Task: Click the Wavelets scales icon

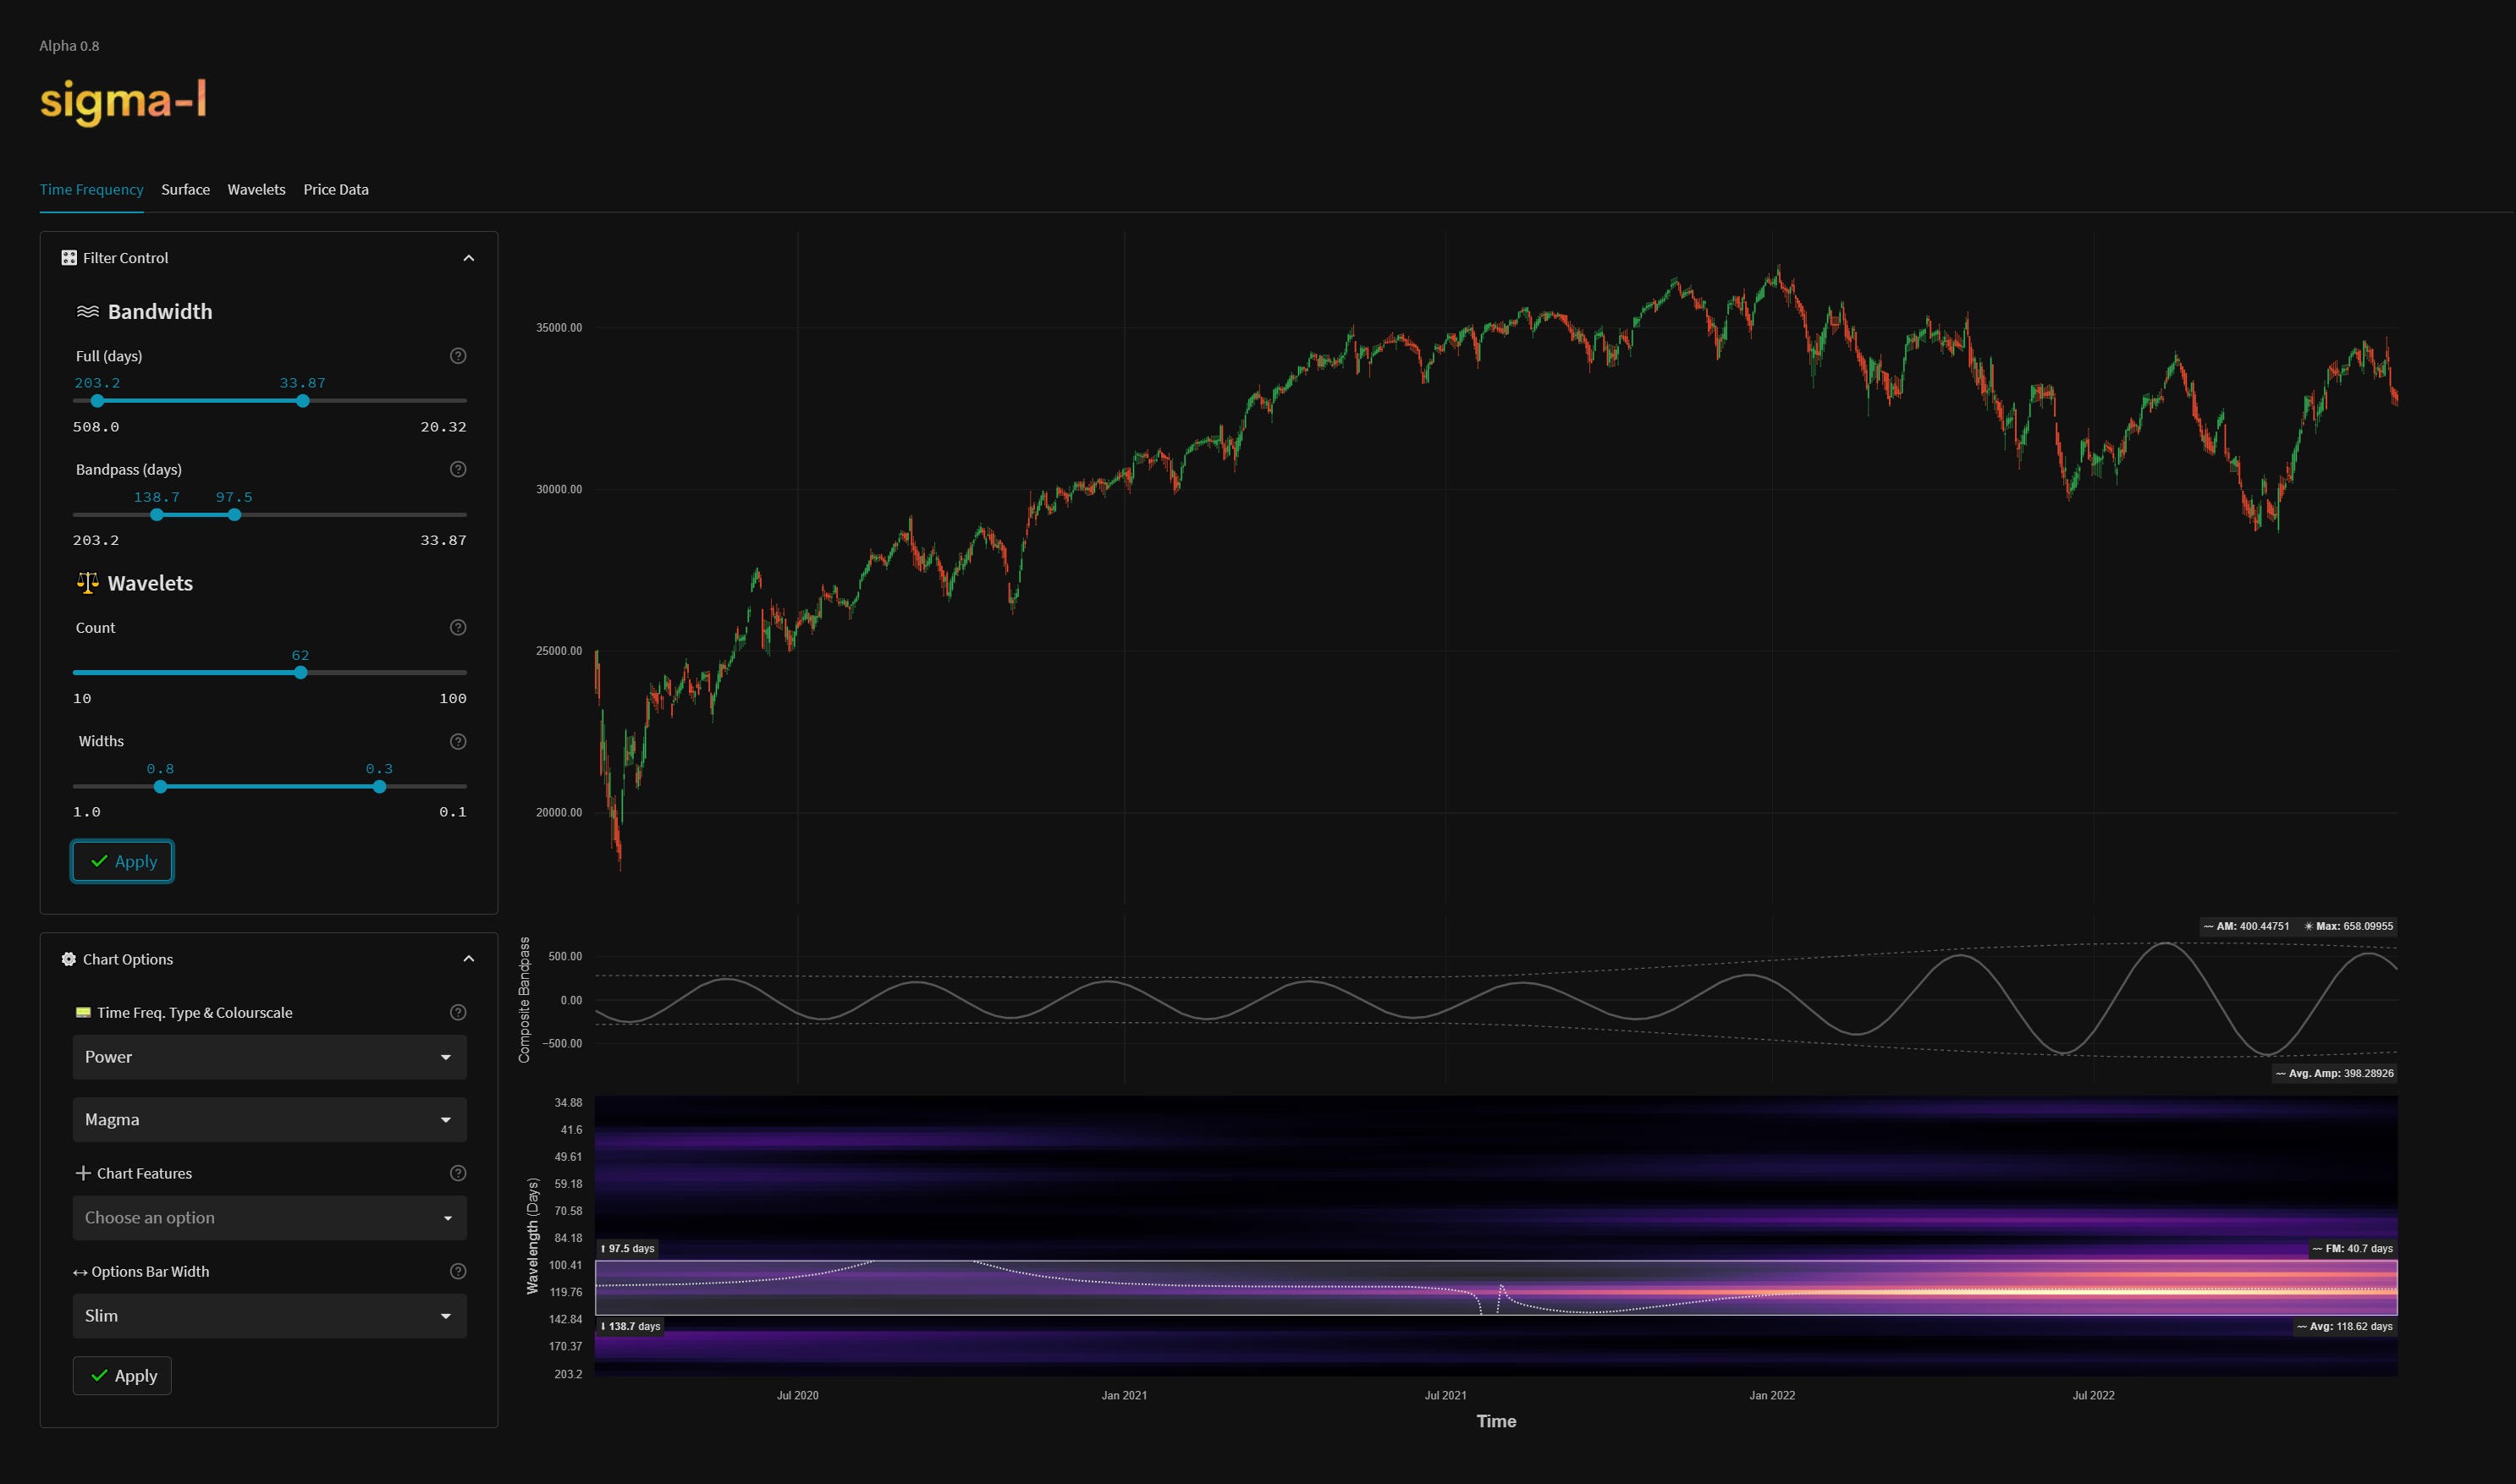Action: point(86,583)
